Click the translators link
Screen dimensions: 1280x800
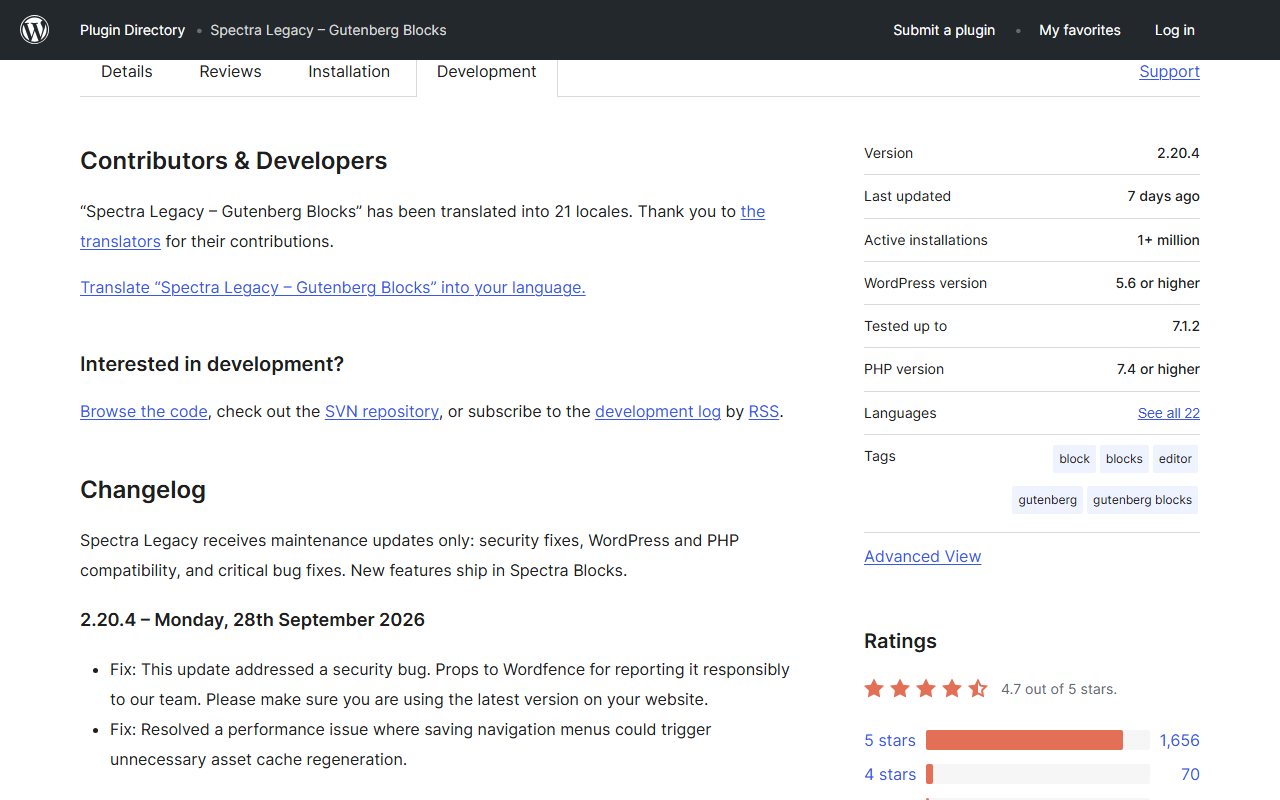(x=120, y=241)
